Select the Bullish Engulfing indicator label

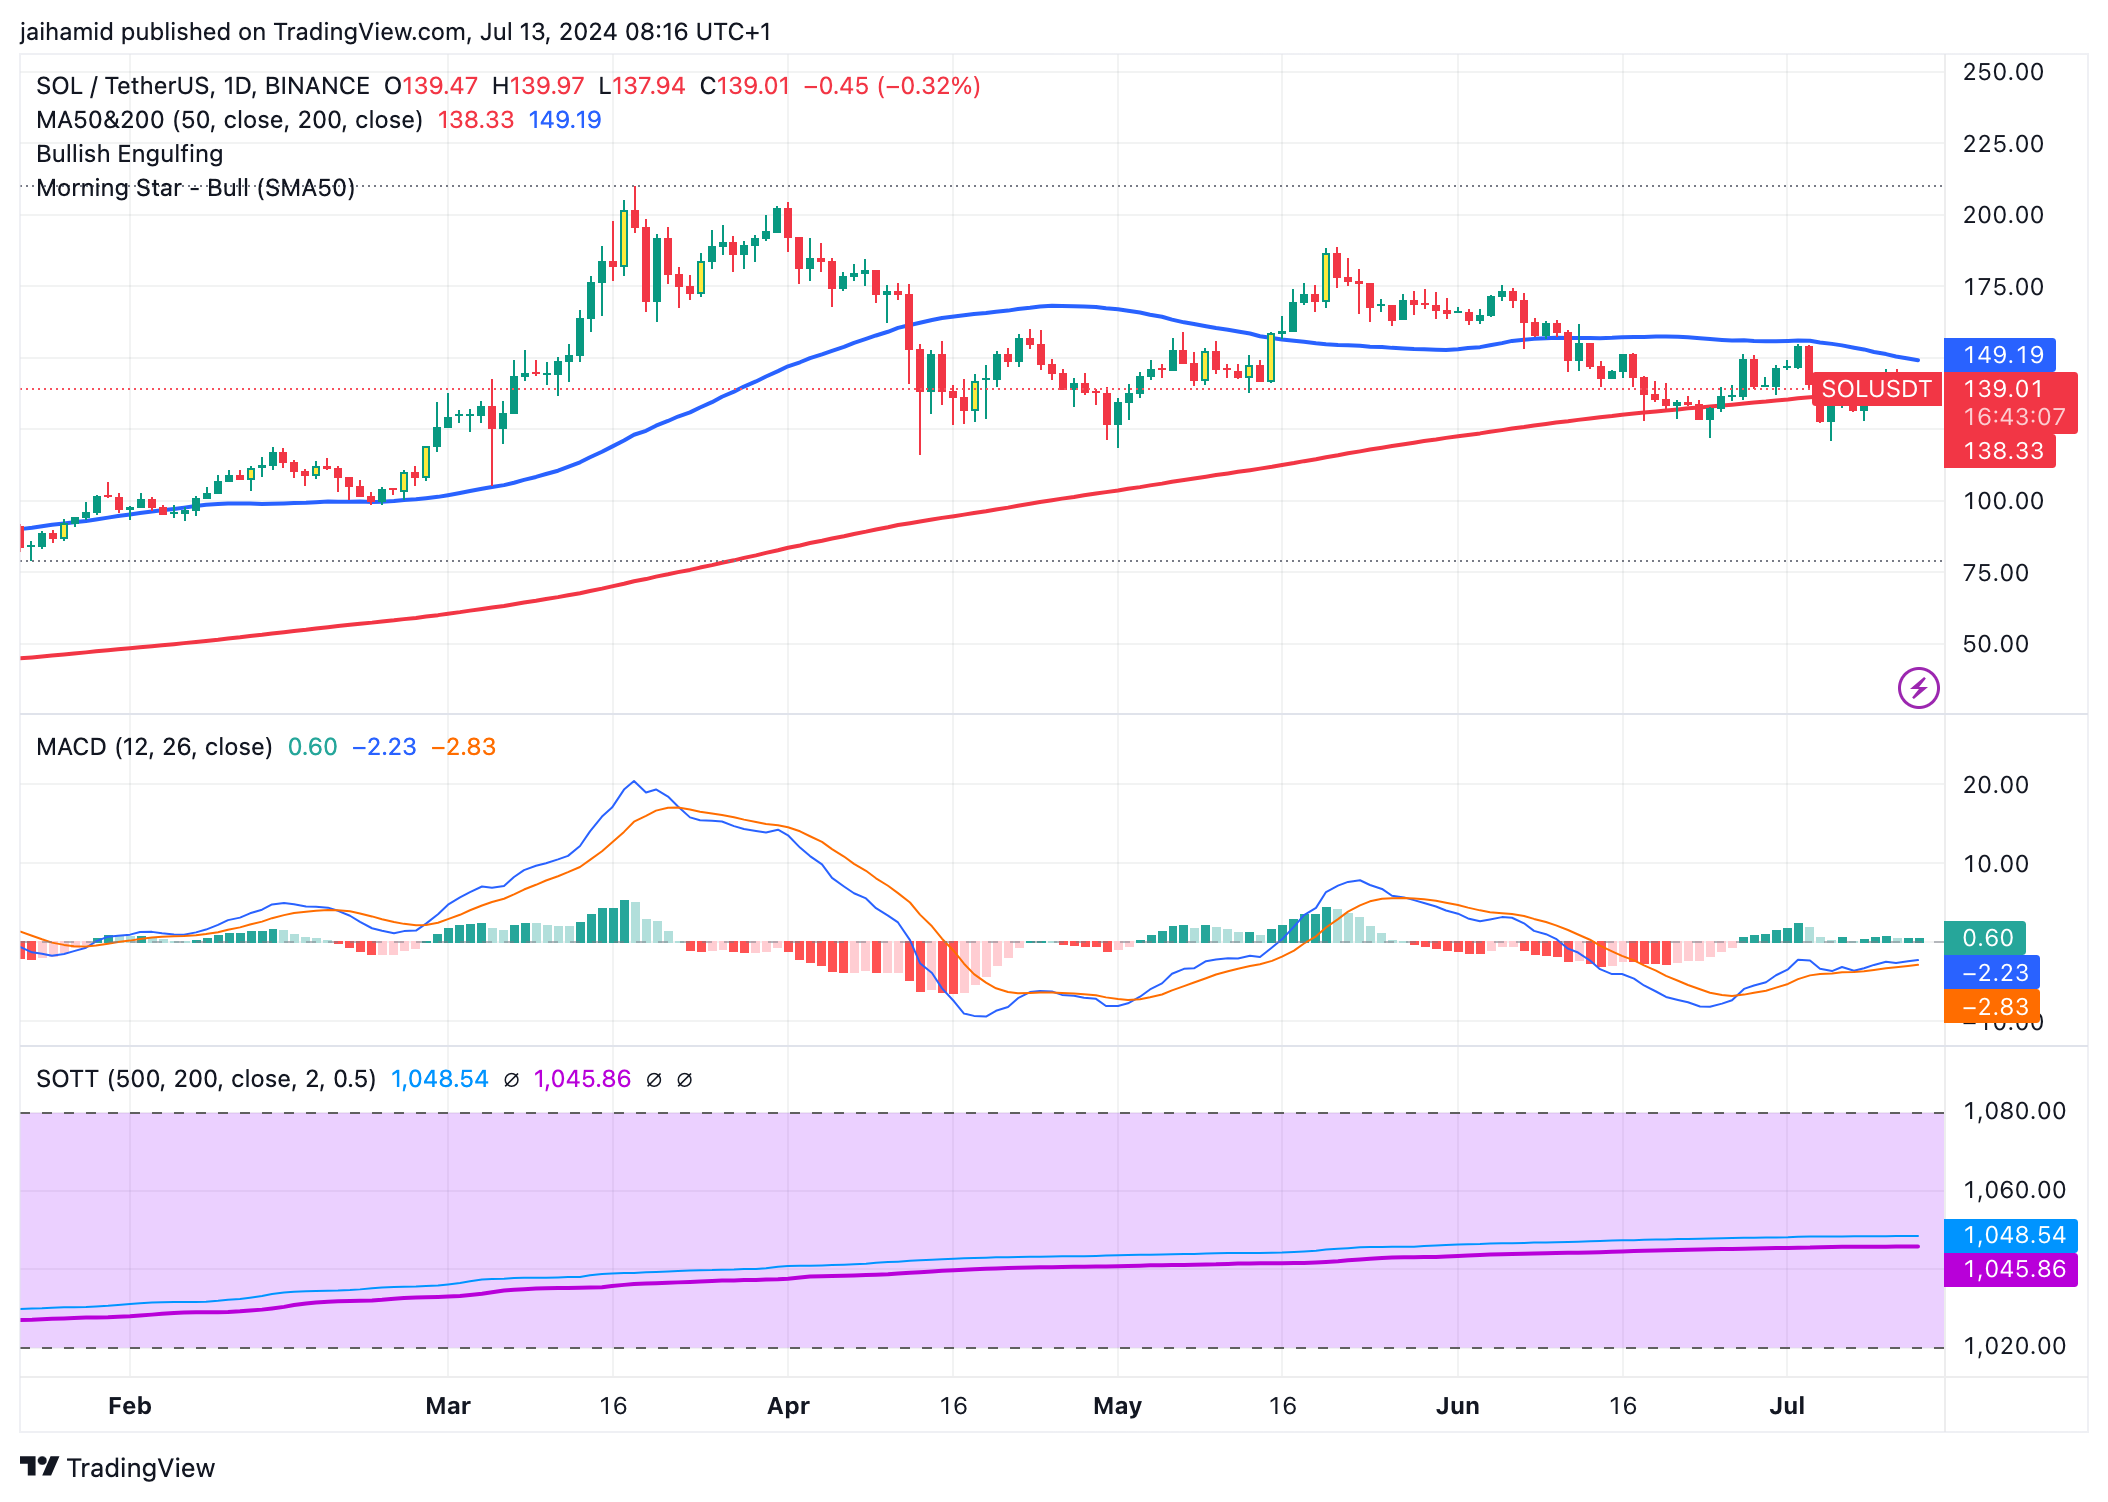(130, 154)
